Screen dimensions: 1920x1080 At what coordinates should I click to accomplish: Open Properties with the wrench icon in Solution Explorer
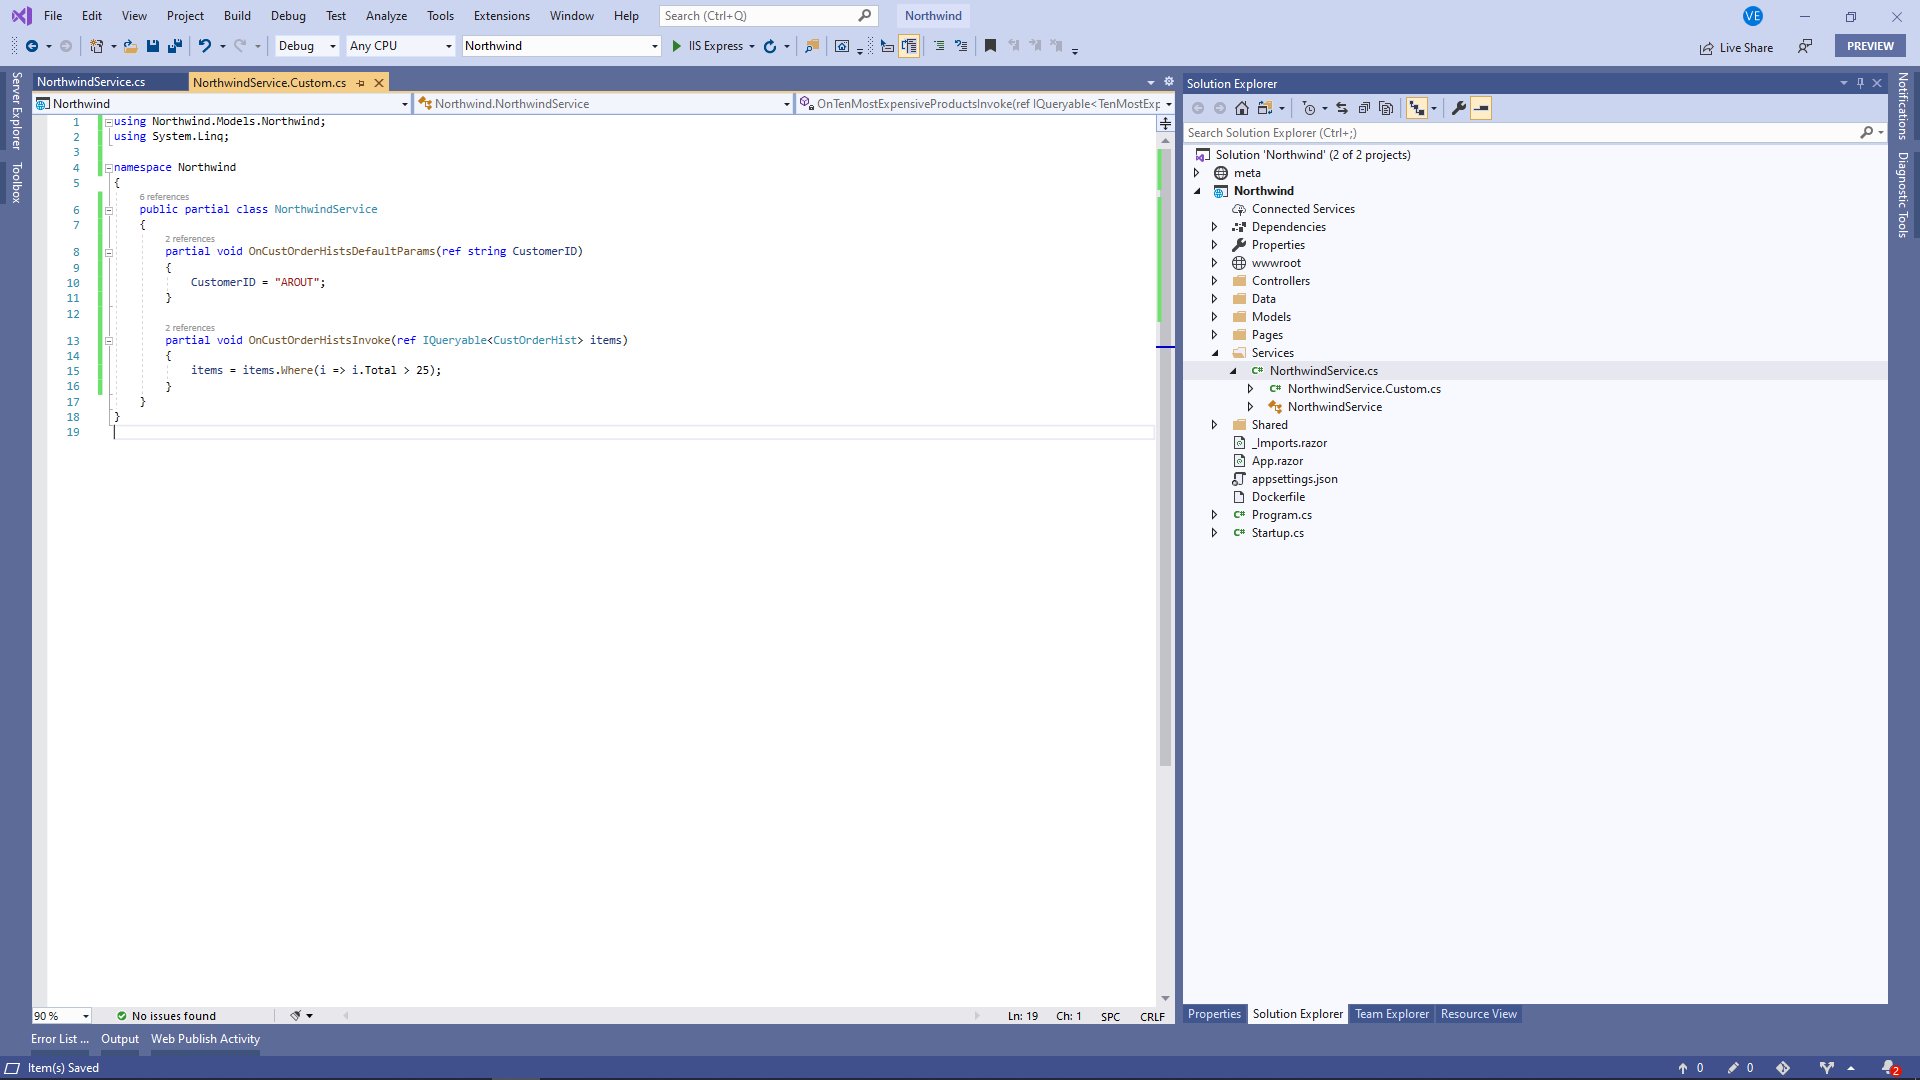click(1459, 108)
